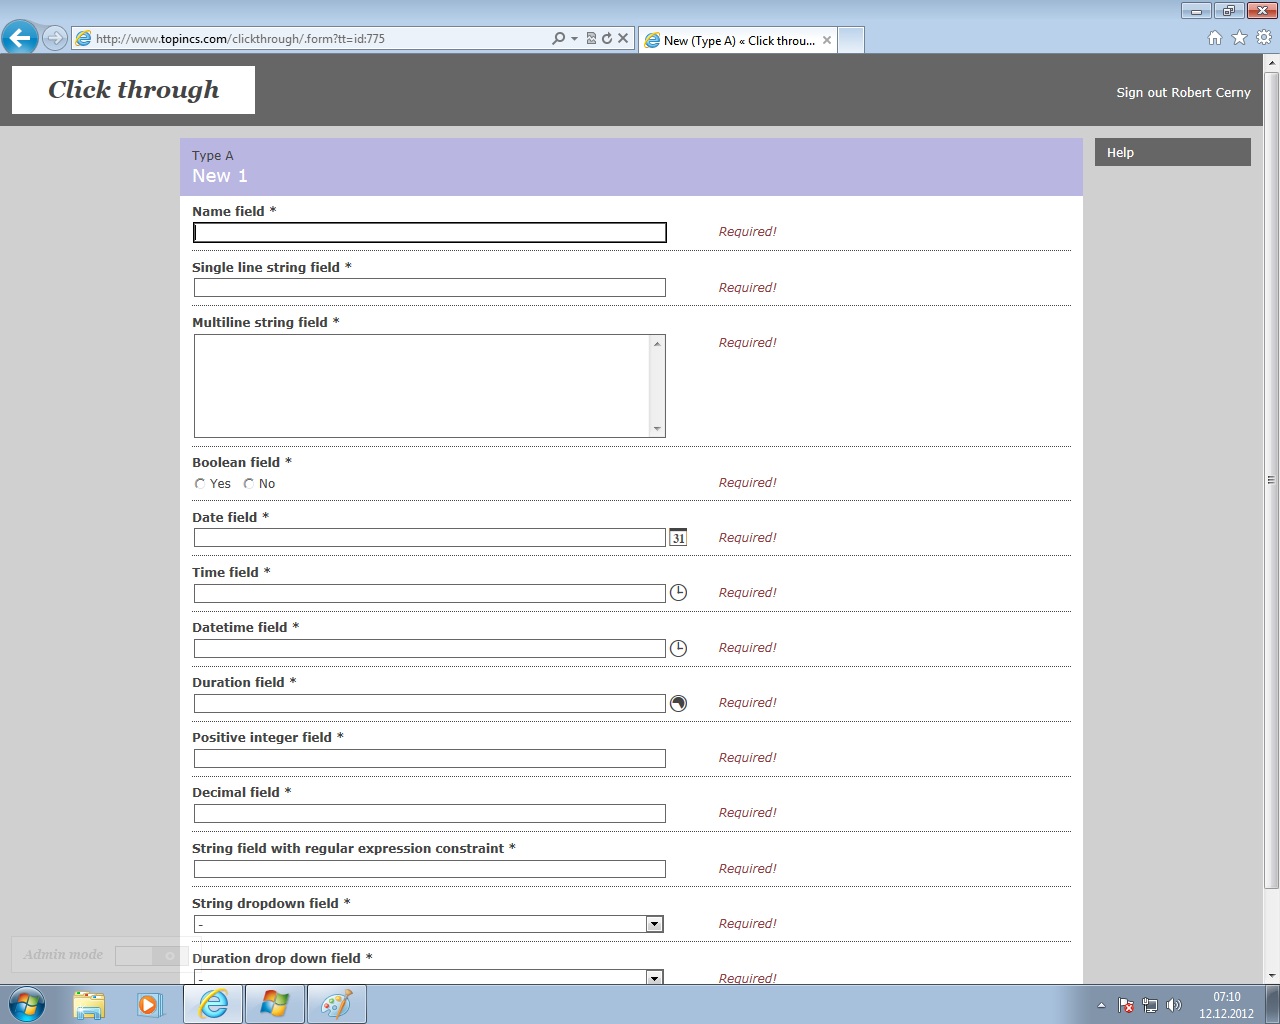Open address bar search dropdown arrow
The image size is (1280, 1024).
click(574, 39)
